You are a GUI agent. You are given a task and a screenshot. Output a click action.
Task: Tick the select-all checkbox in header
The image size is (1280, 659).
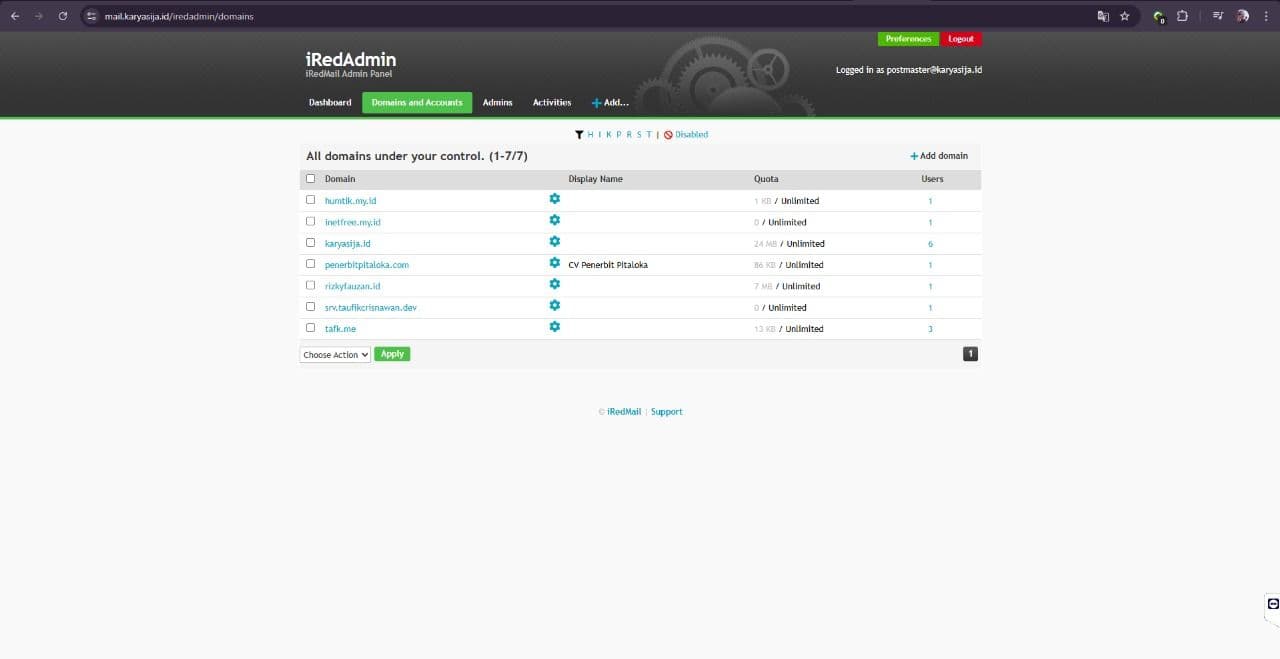click(310, 179)
